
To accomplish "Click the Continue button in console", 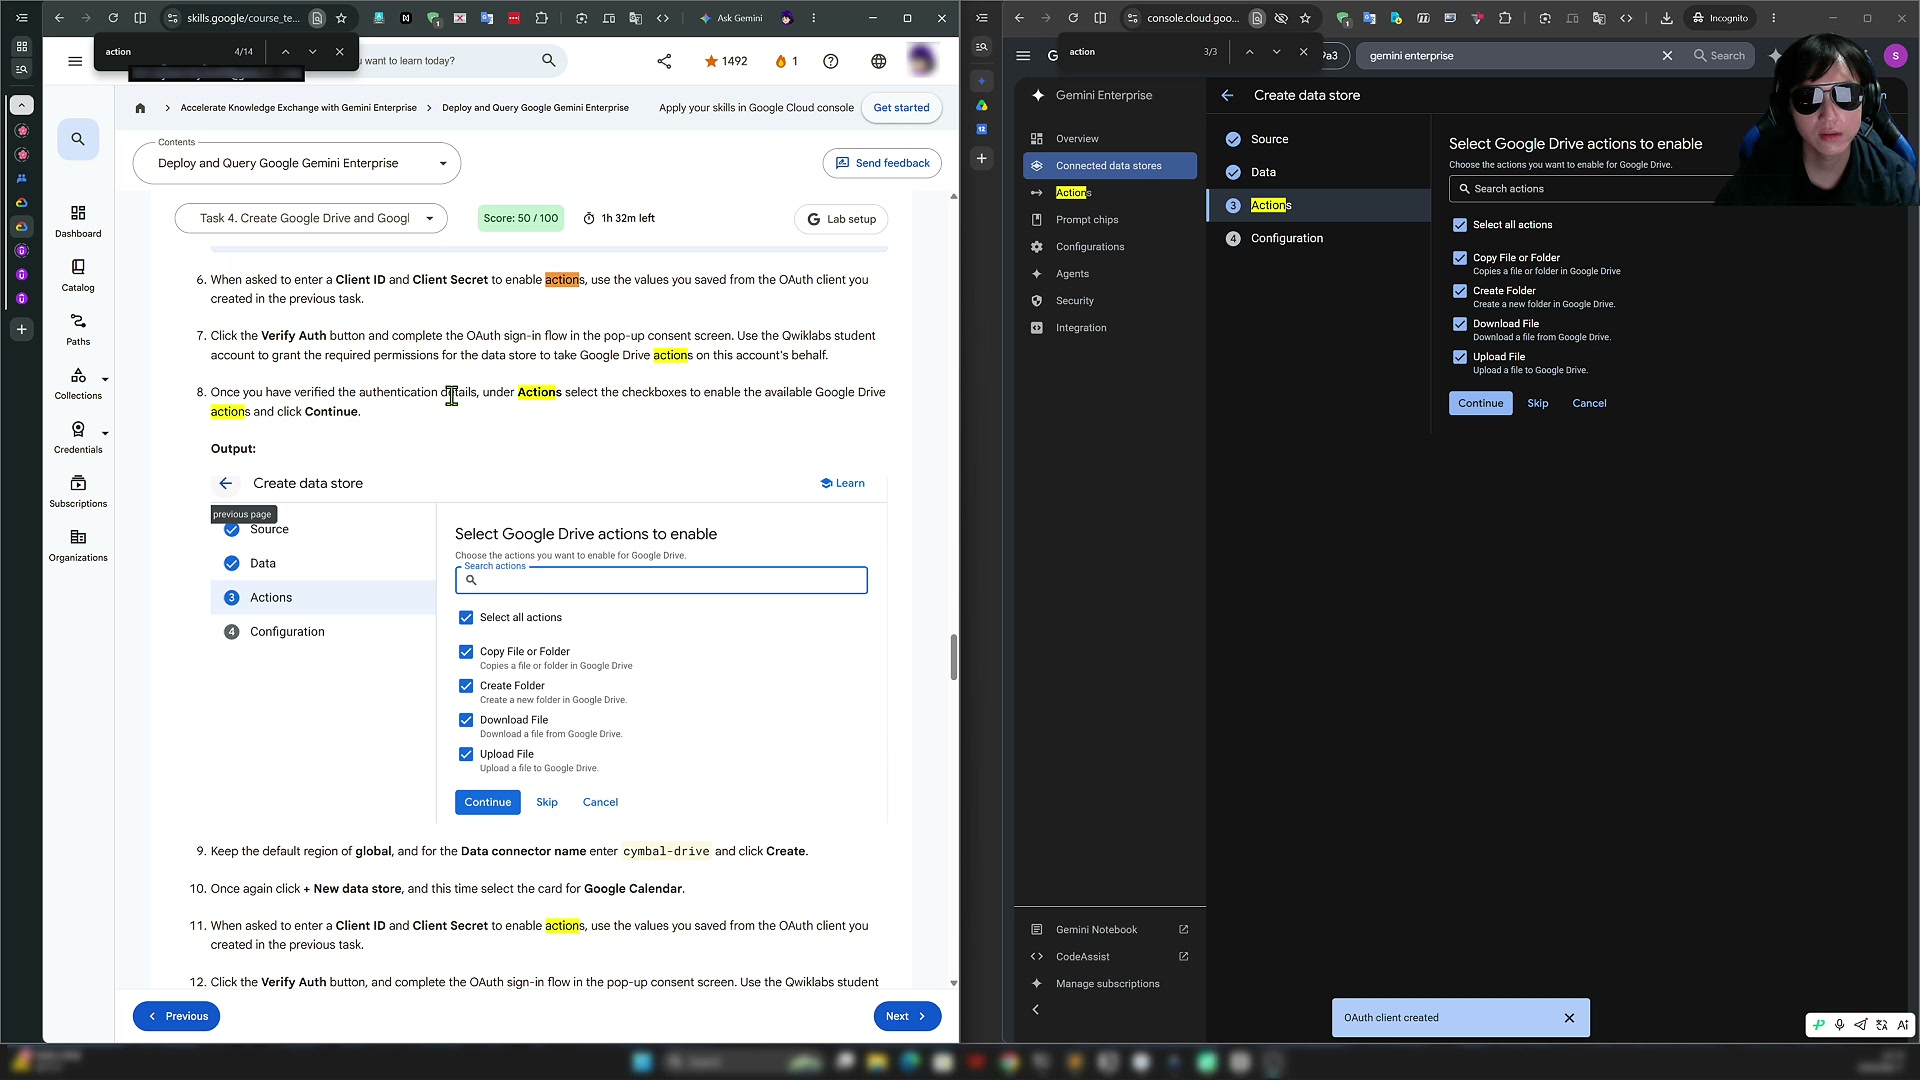I will tap(1480, 404).
